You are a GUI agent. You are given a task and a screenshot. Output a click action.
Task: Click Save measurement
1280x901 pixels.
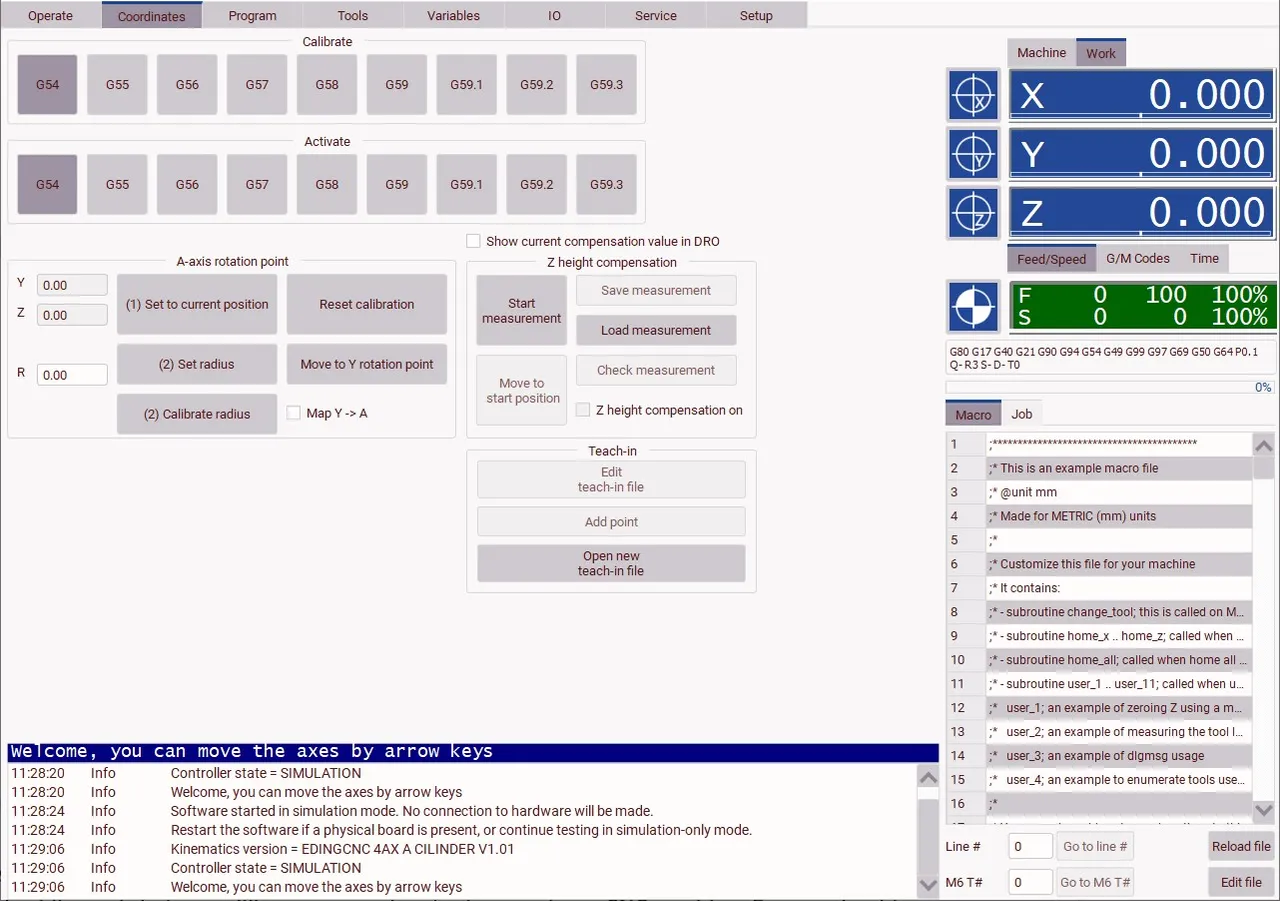[x=656, y=290]
